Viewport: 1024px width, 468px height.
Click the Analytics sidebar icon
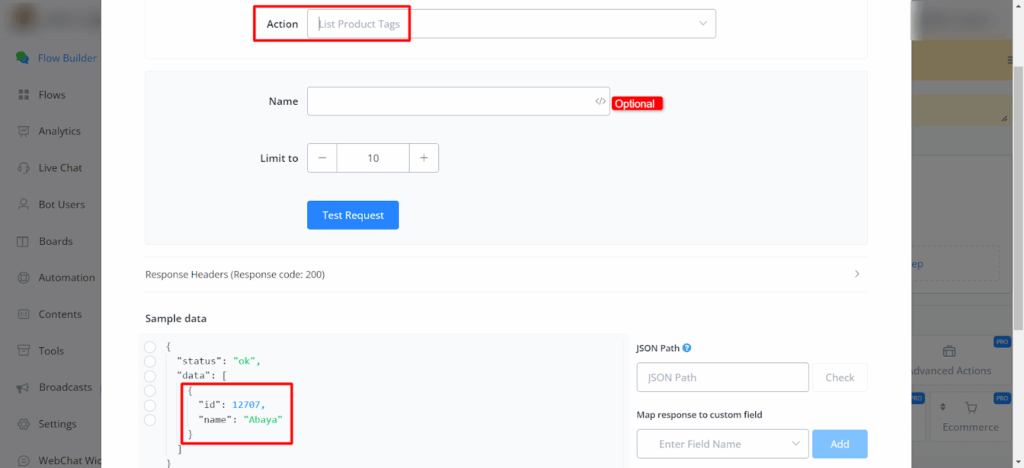pyautogui.click(x=22, y=131)
